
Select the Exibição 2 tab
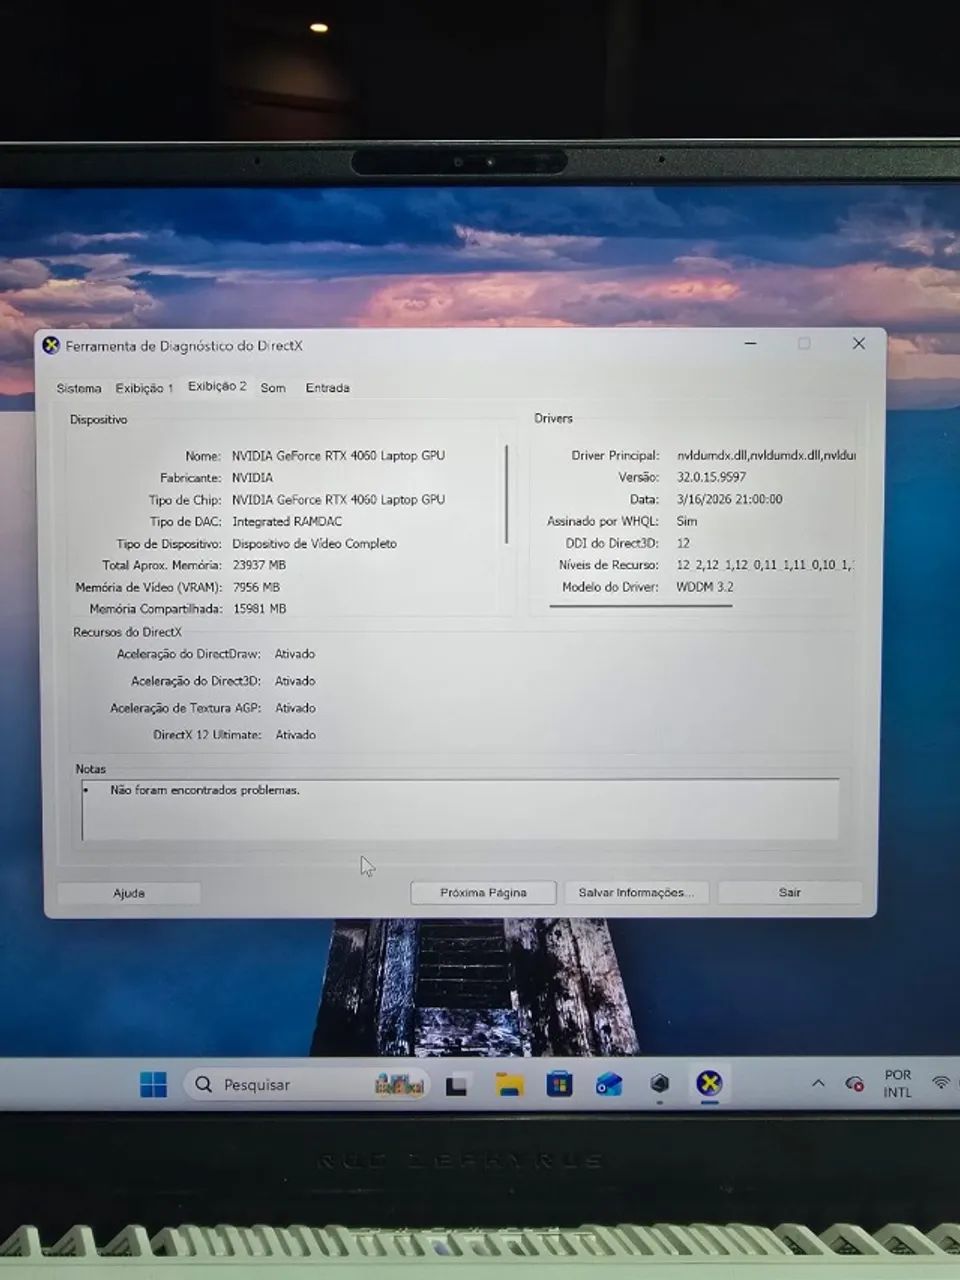point(217,386)
